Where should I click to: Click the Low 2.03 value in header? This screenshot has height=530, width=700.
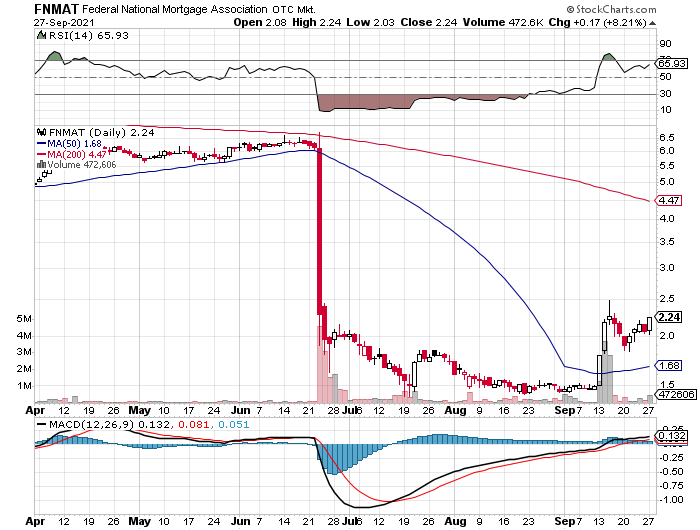coord(370,22)
